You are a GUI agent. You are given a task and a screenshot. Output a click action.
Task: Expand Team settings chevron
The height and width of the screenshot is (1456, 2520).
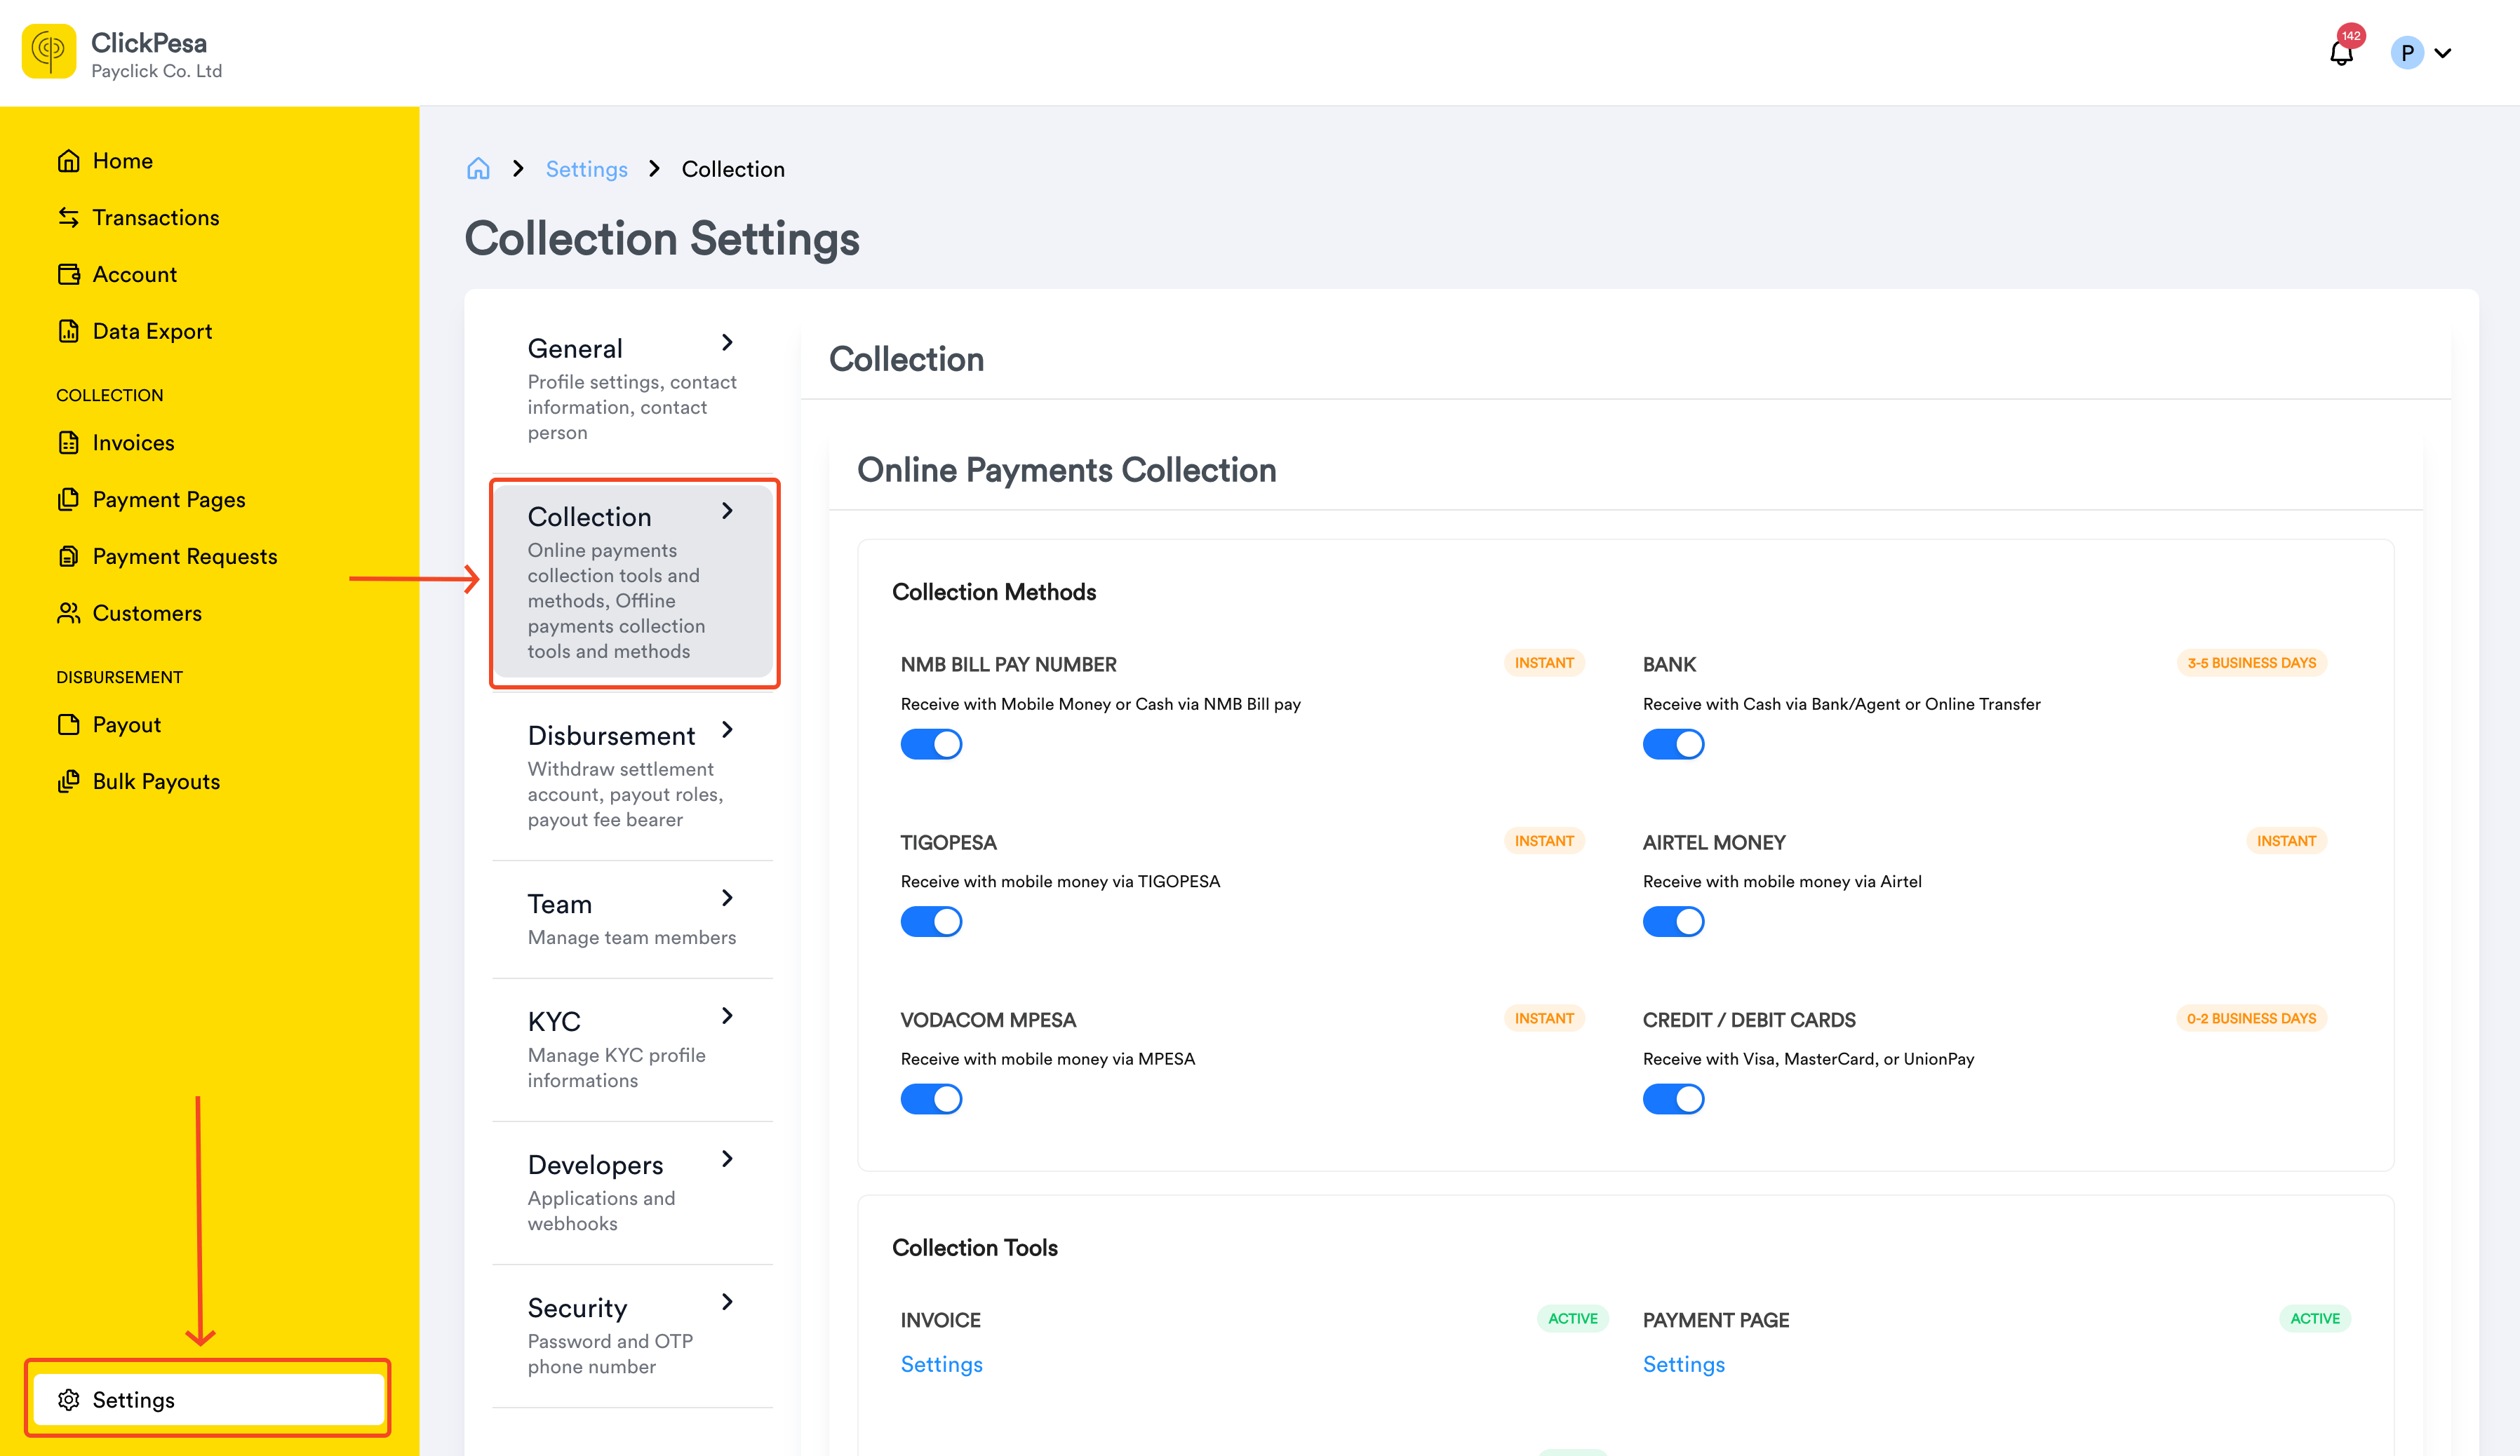point(727,898)
